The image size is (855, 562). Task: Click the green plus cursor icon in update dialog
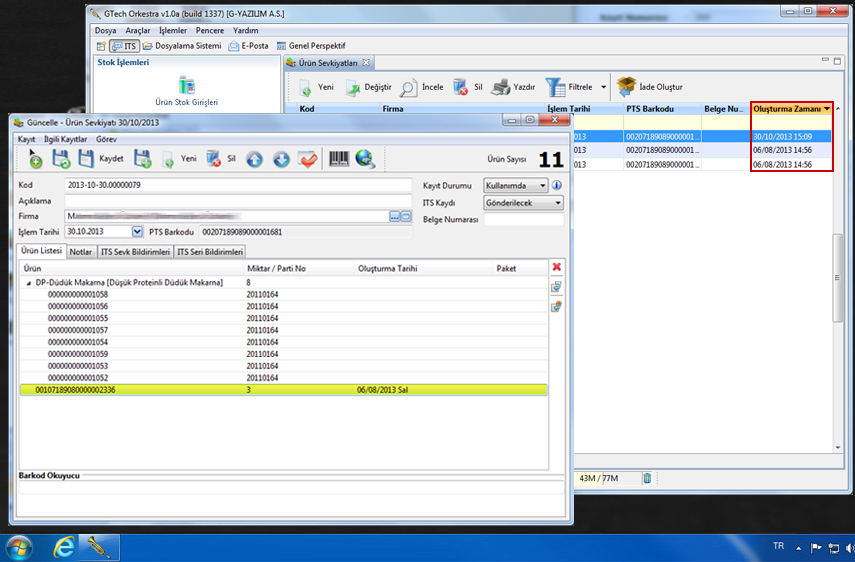click(x=34, y=159)
